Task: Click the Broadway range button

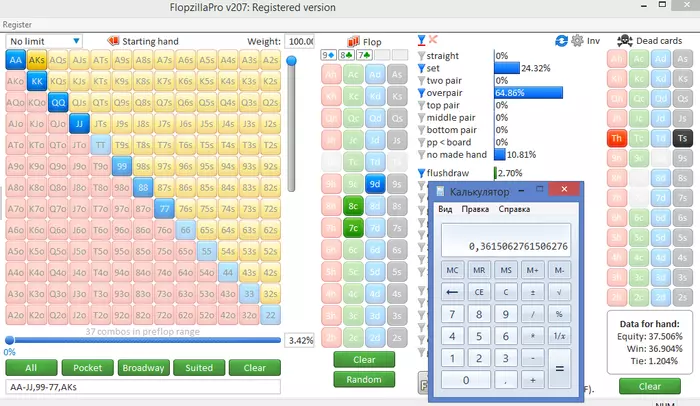Action: click(x=143, y=368)
